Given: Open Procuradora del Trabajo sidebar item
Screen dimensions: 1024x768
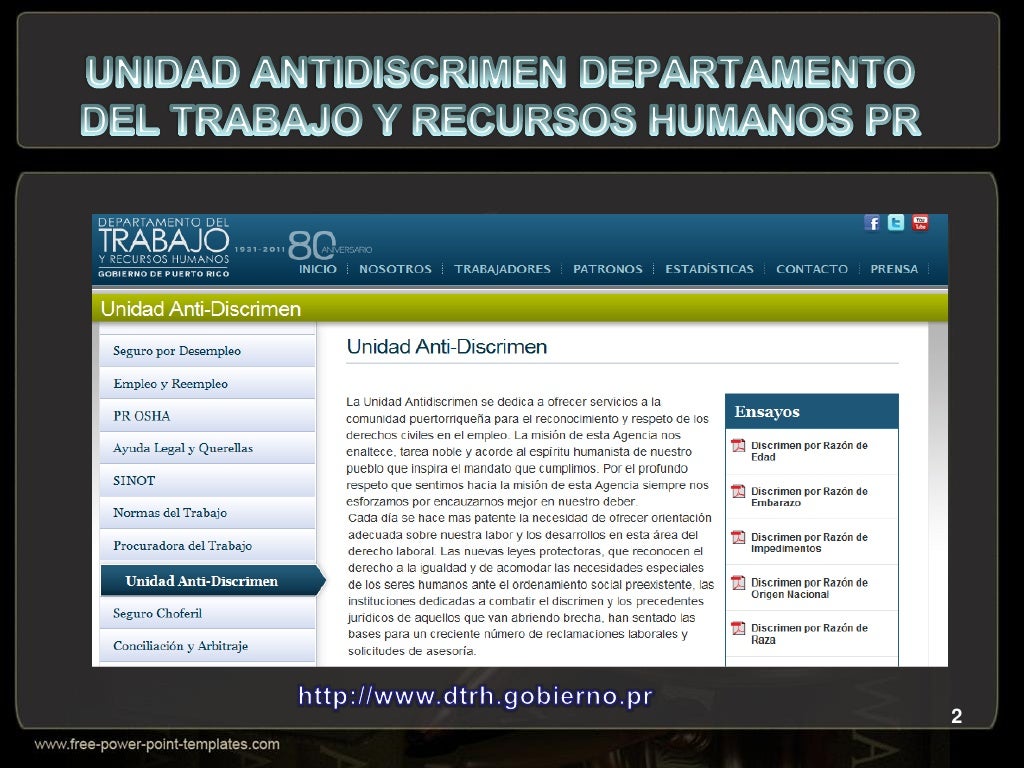Looking at the screenshot, I should [208, 545].
